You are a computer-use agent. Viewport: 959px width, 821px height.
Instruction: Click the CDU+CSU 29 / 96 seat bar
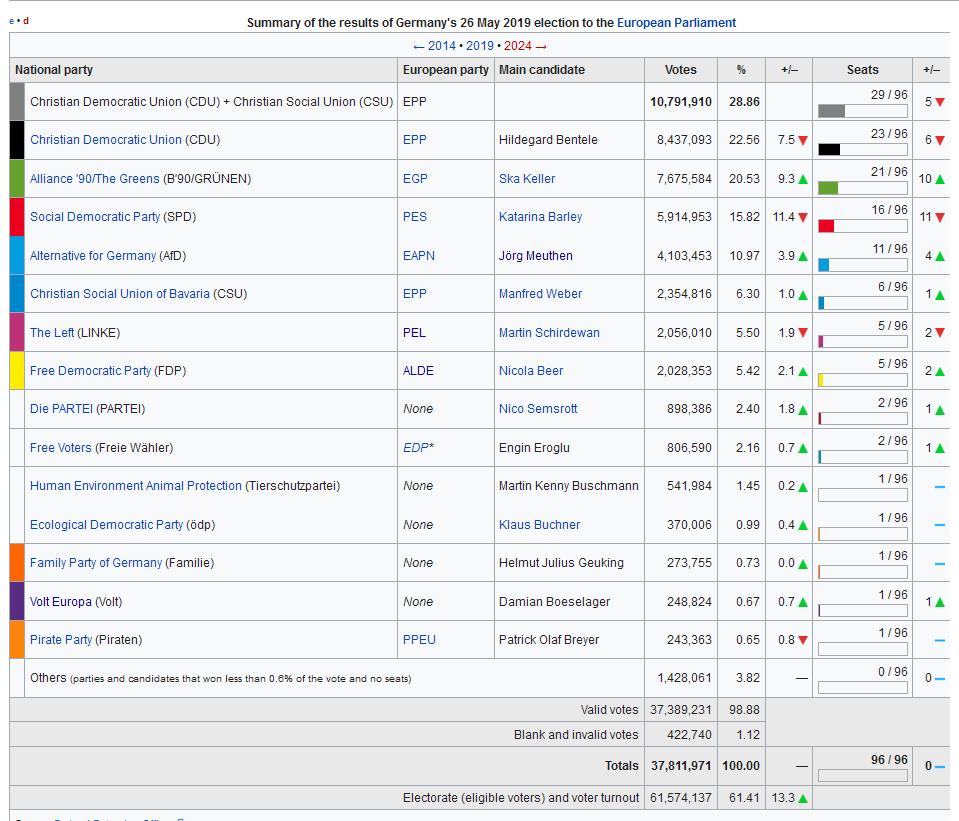point(863,111)
